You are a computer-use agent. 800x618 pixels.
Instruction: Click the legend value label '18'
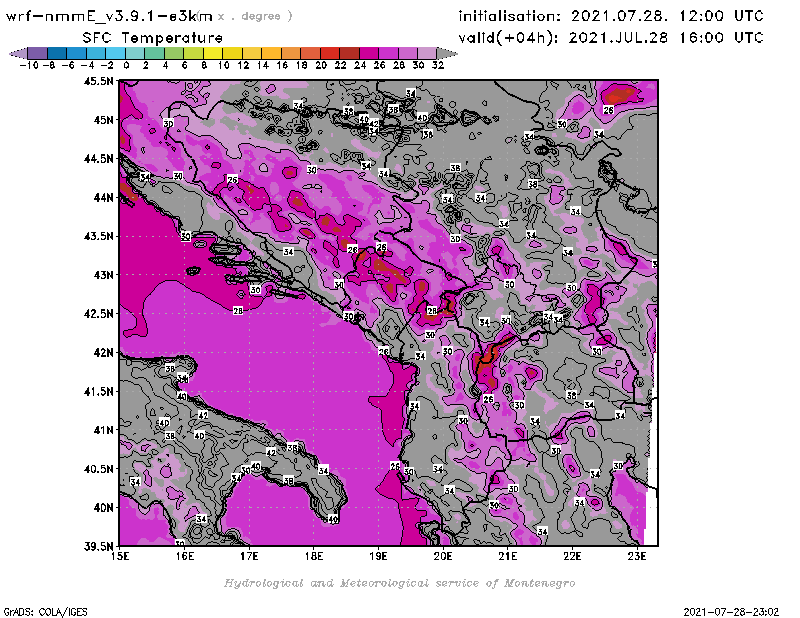(x=302, y=65)
